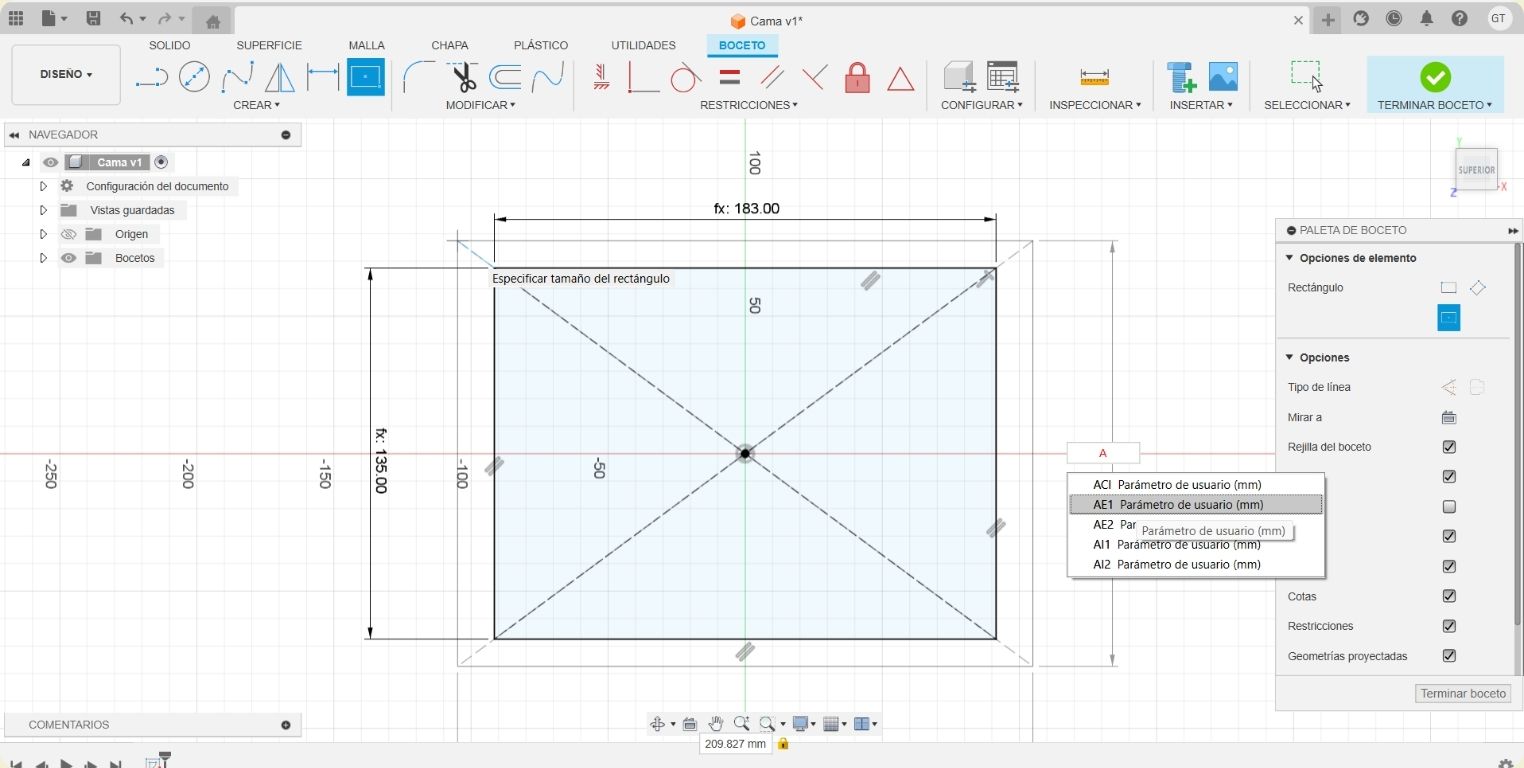Apply the Midpoint triangle constraint

coord(901,79)
